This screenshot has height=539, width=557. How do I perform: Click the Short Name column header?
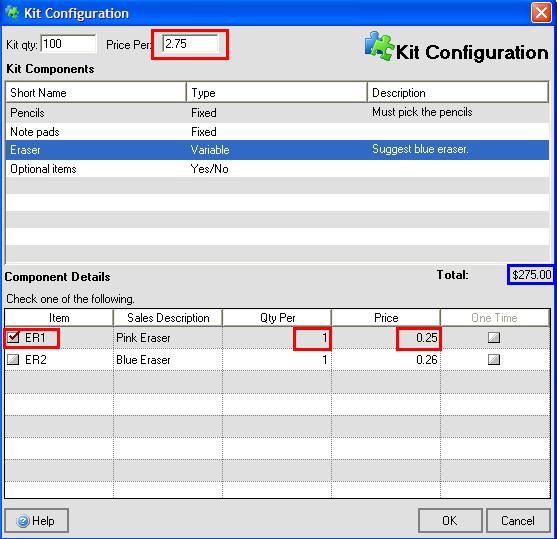coord(96,92)
